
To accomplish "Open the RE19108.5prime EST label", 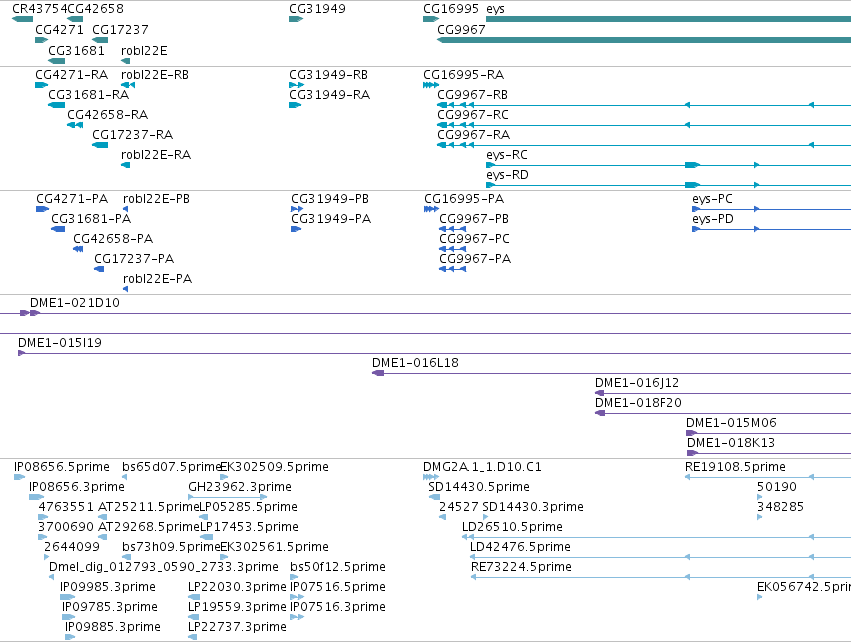I will pyautogui.click(x=735, y=467).
